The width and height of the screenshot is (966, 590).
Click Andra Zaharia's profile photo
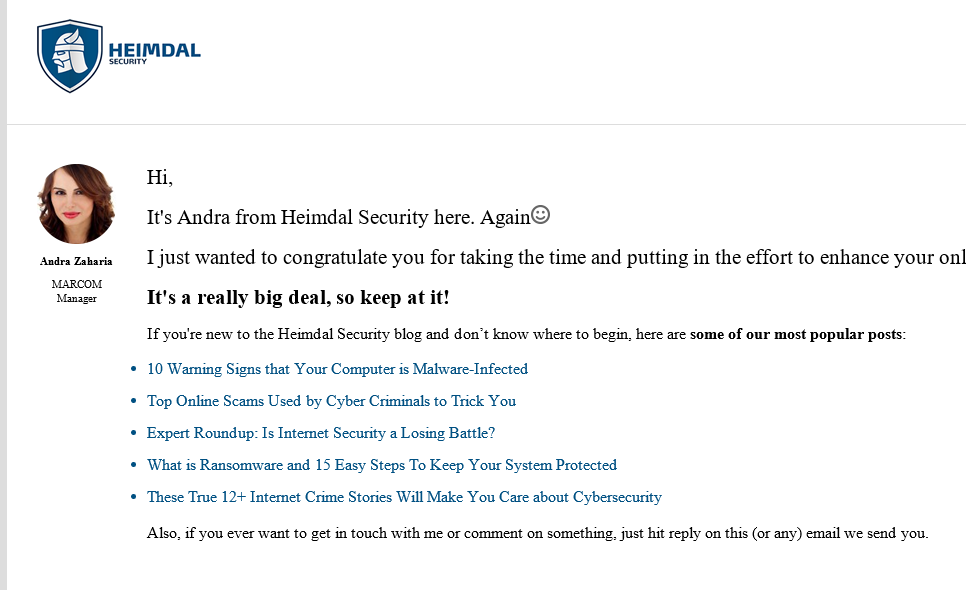click(76, 204)
